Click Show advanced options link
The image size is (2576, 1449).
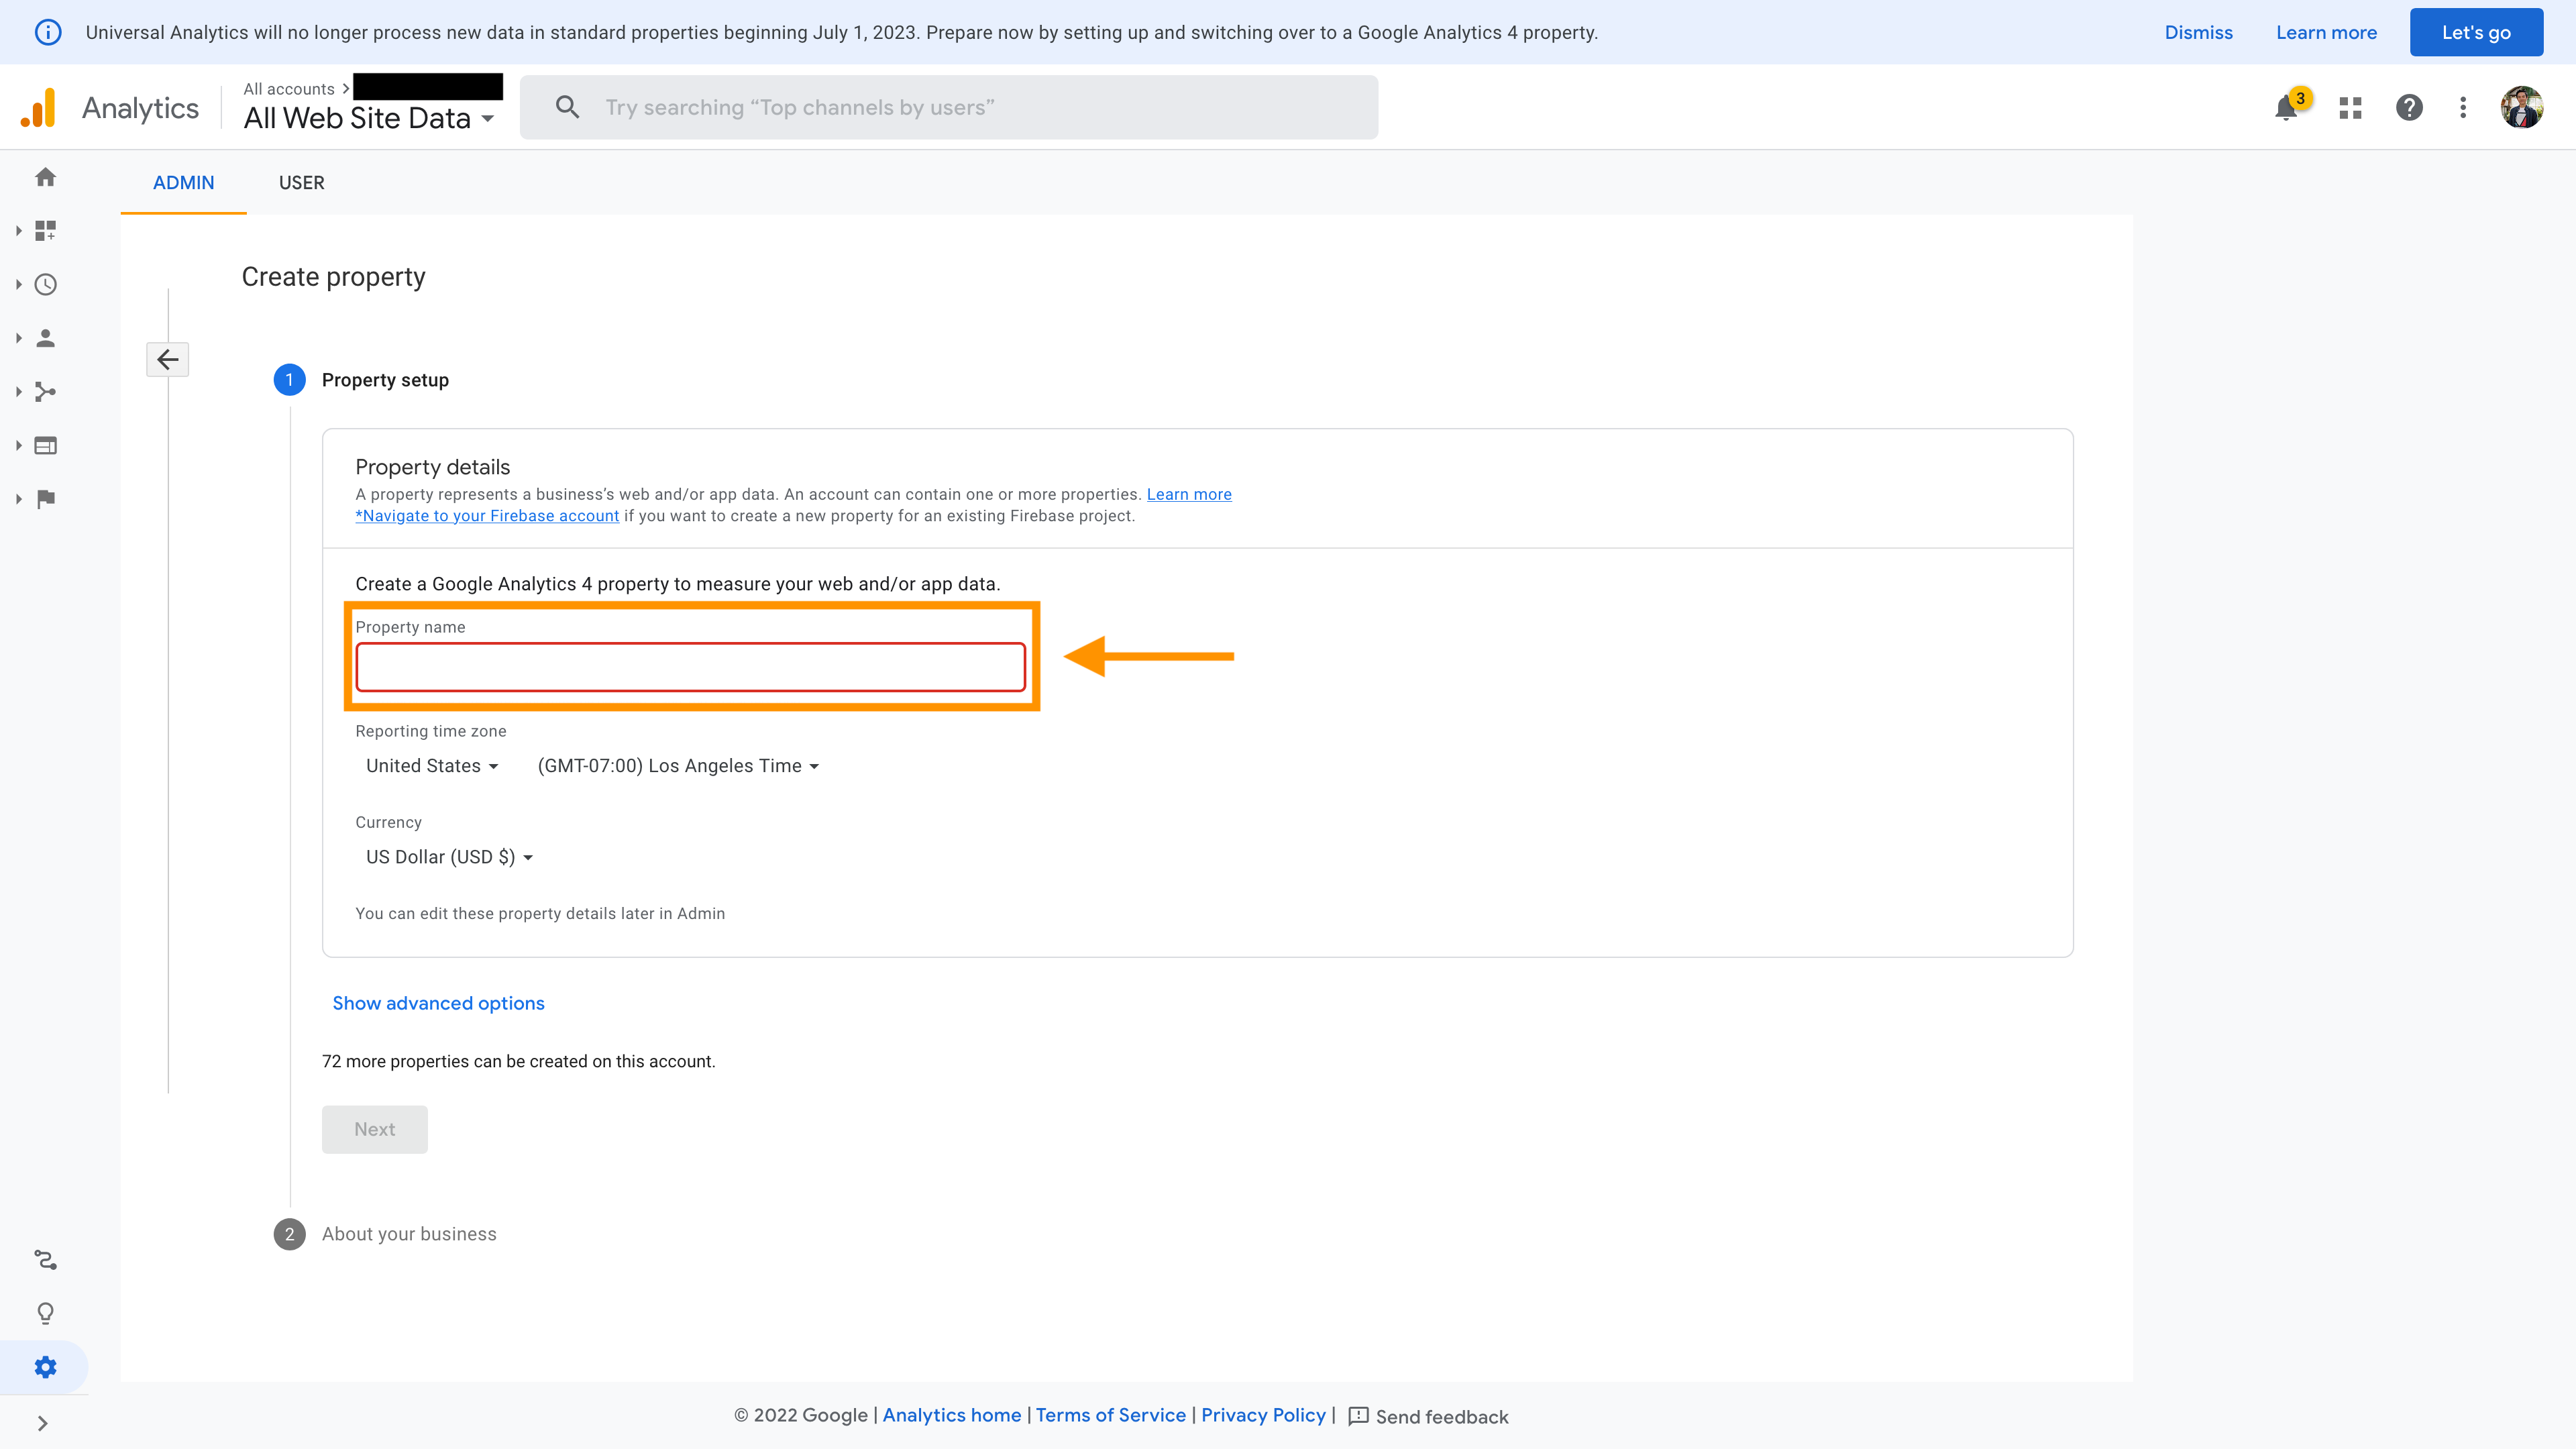click(438, 1003)
